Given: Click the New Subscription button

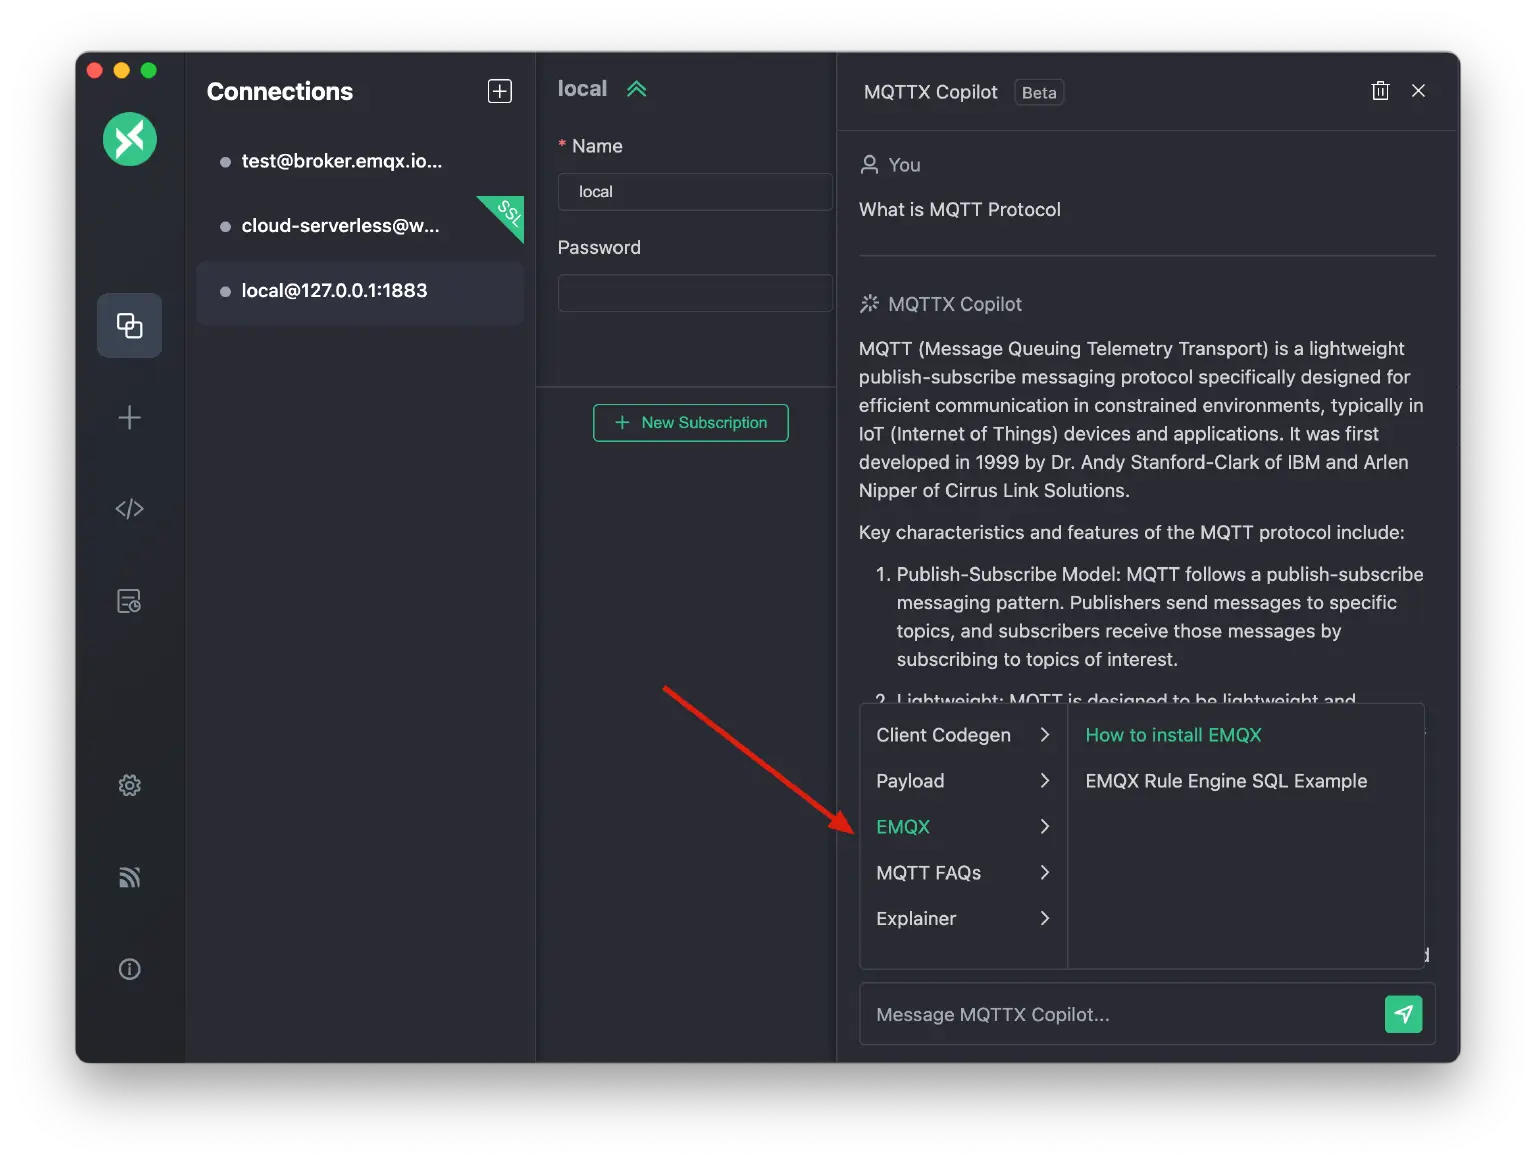Looking at the screenshot, I should (690, 422).
